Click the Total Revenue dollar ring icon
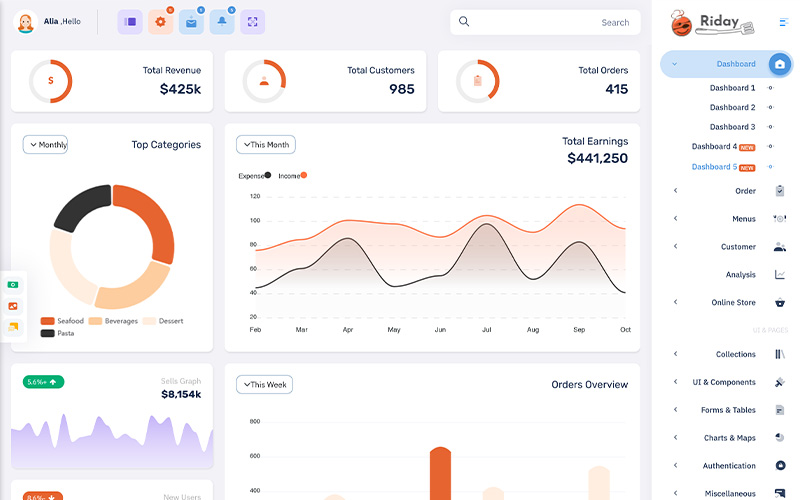Viewport: 800px width, 500px height. tap(51, 81)
